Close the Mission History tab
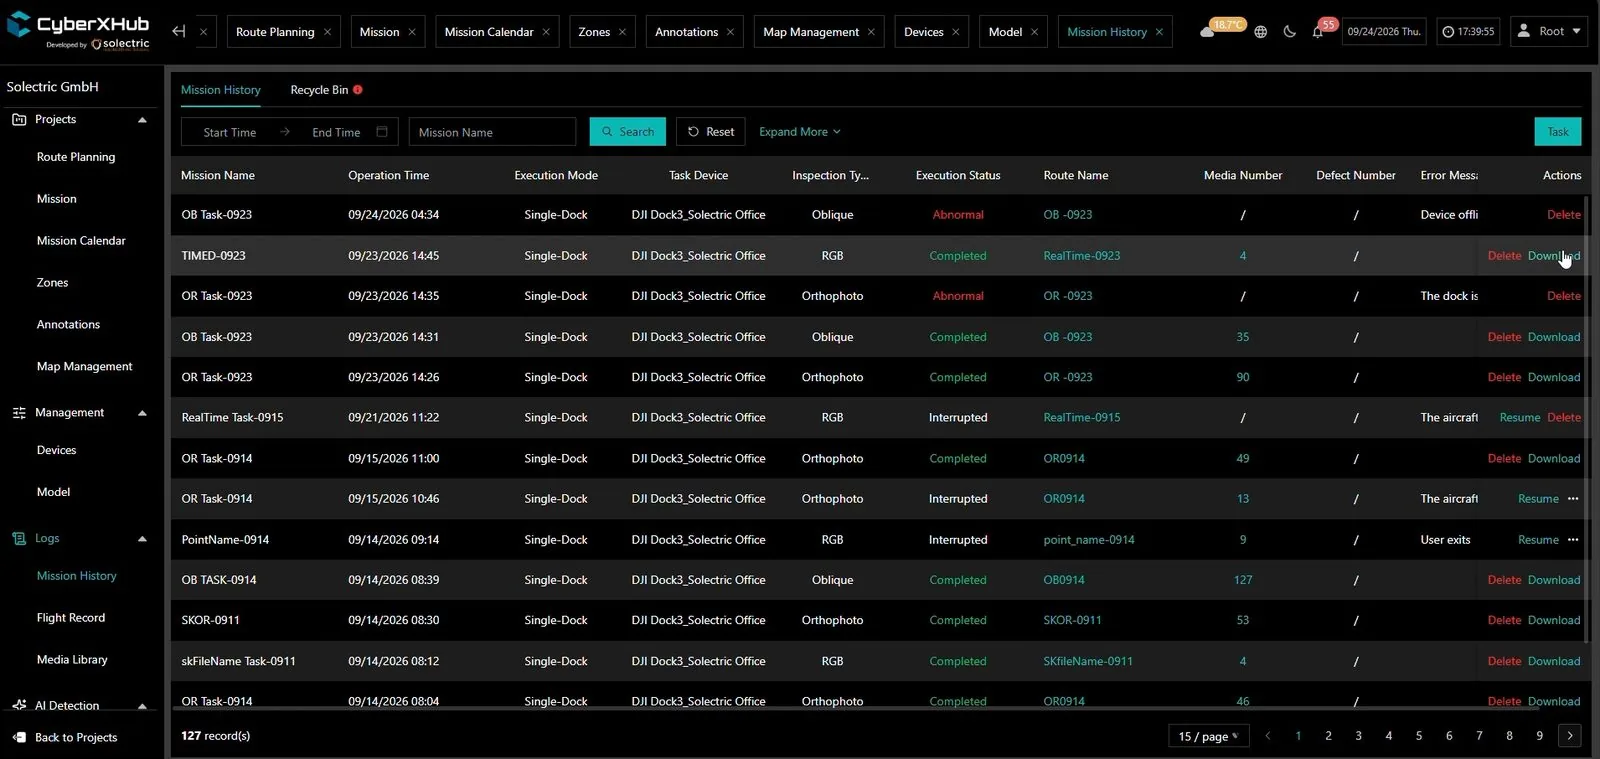Screen dimensions: 1600x759 click(x=1159, y=32)
